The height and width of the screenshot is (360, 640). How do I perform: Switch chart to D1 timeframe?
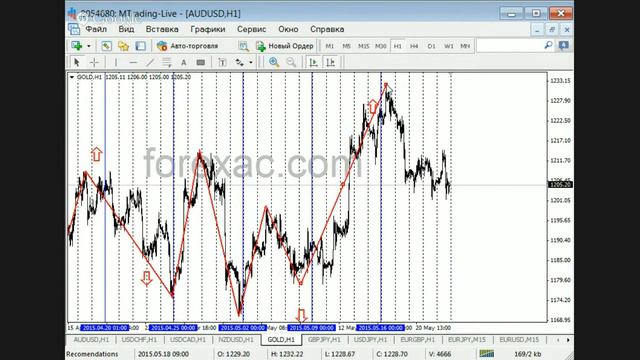point(431,46)
